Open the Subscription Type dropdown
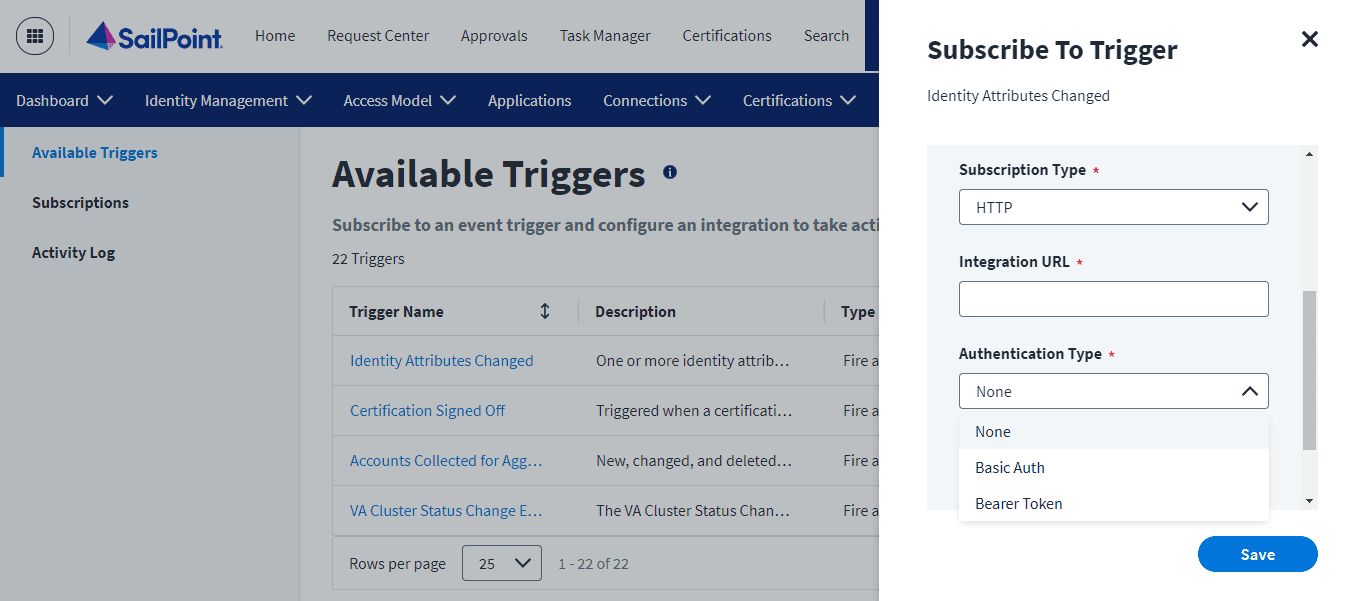1366x601 pixels. pyautogui.click(x=1113, y=207)
